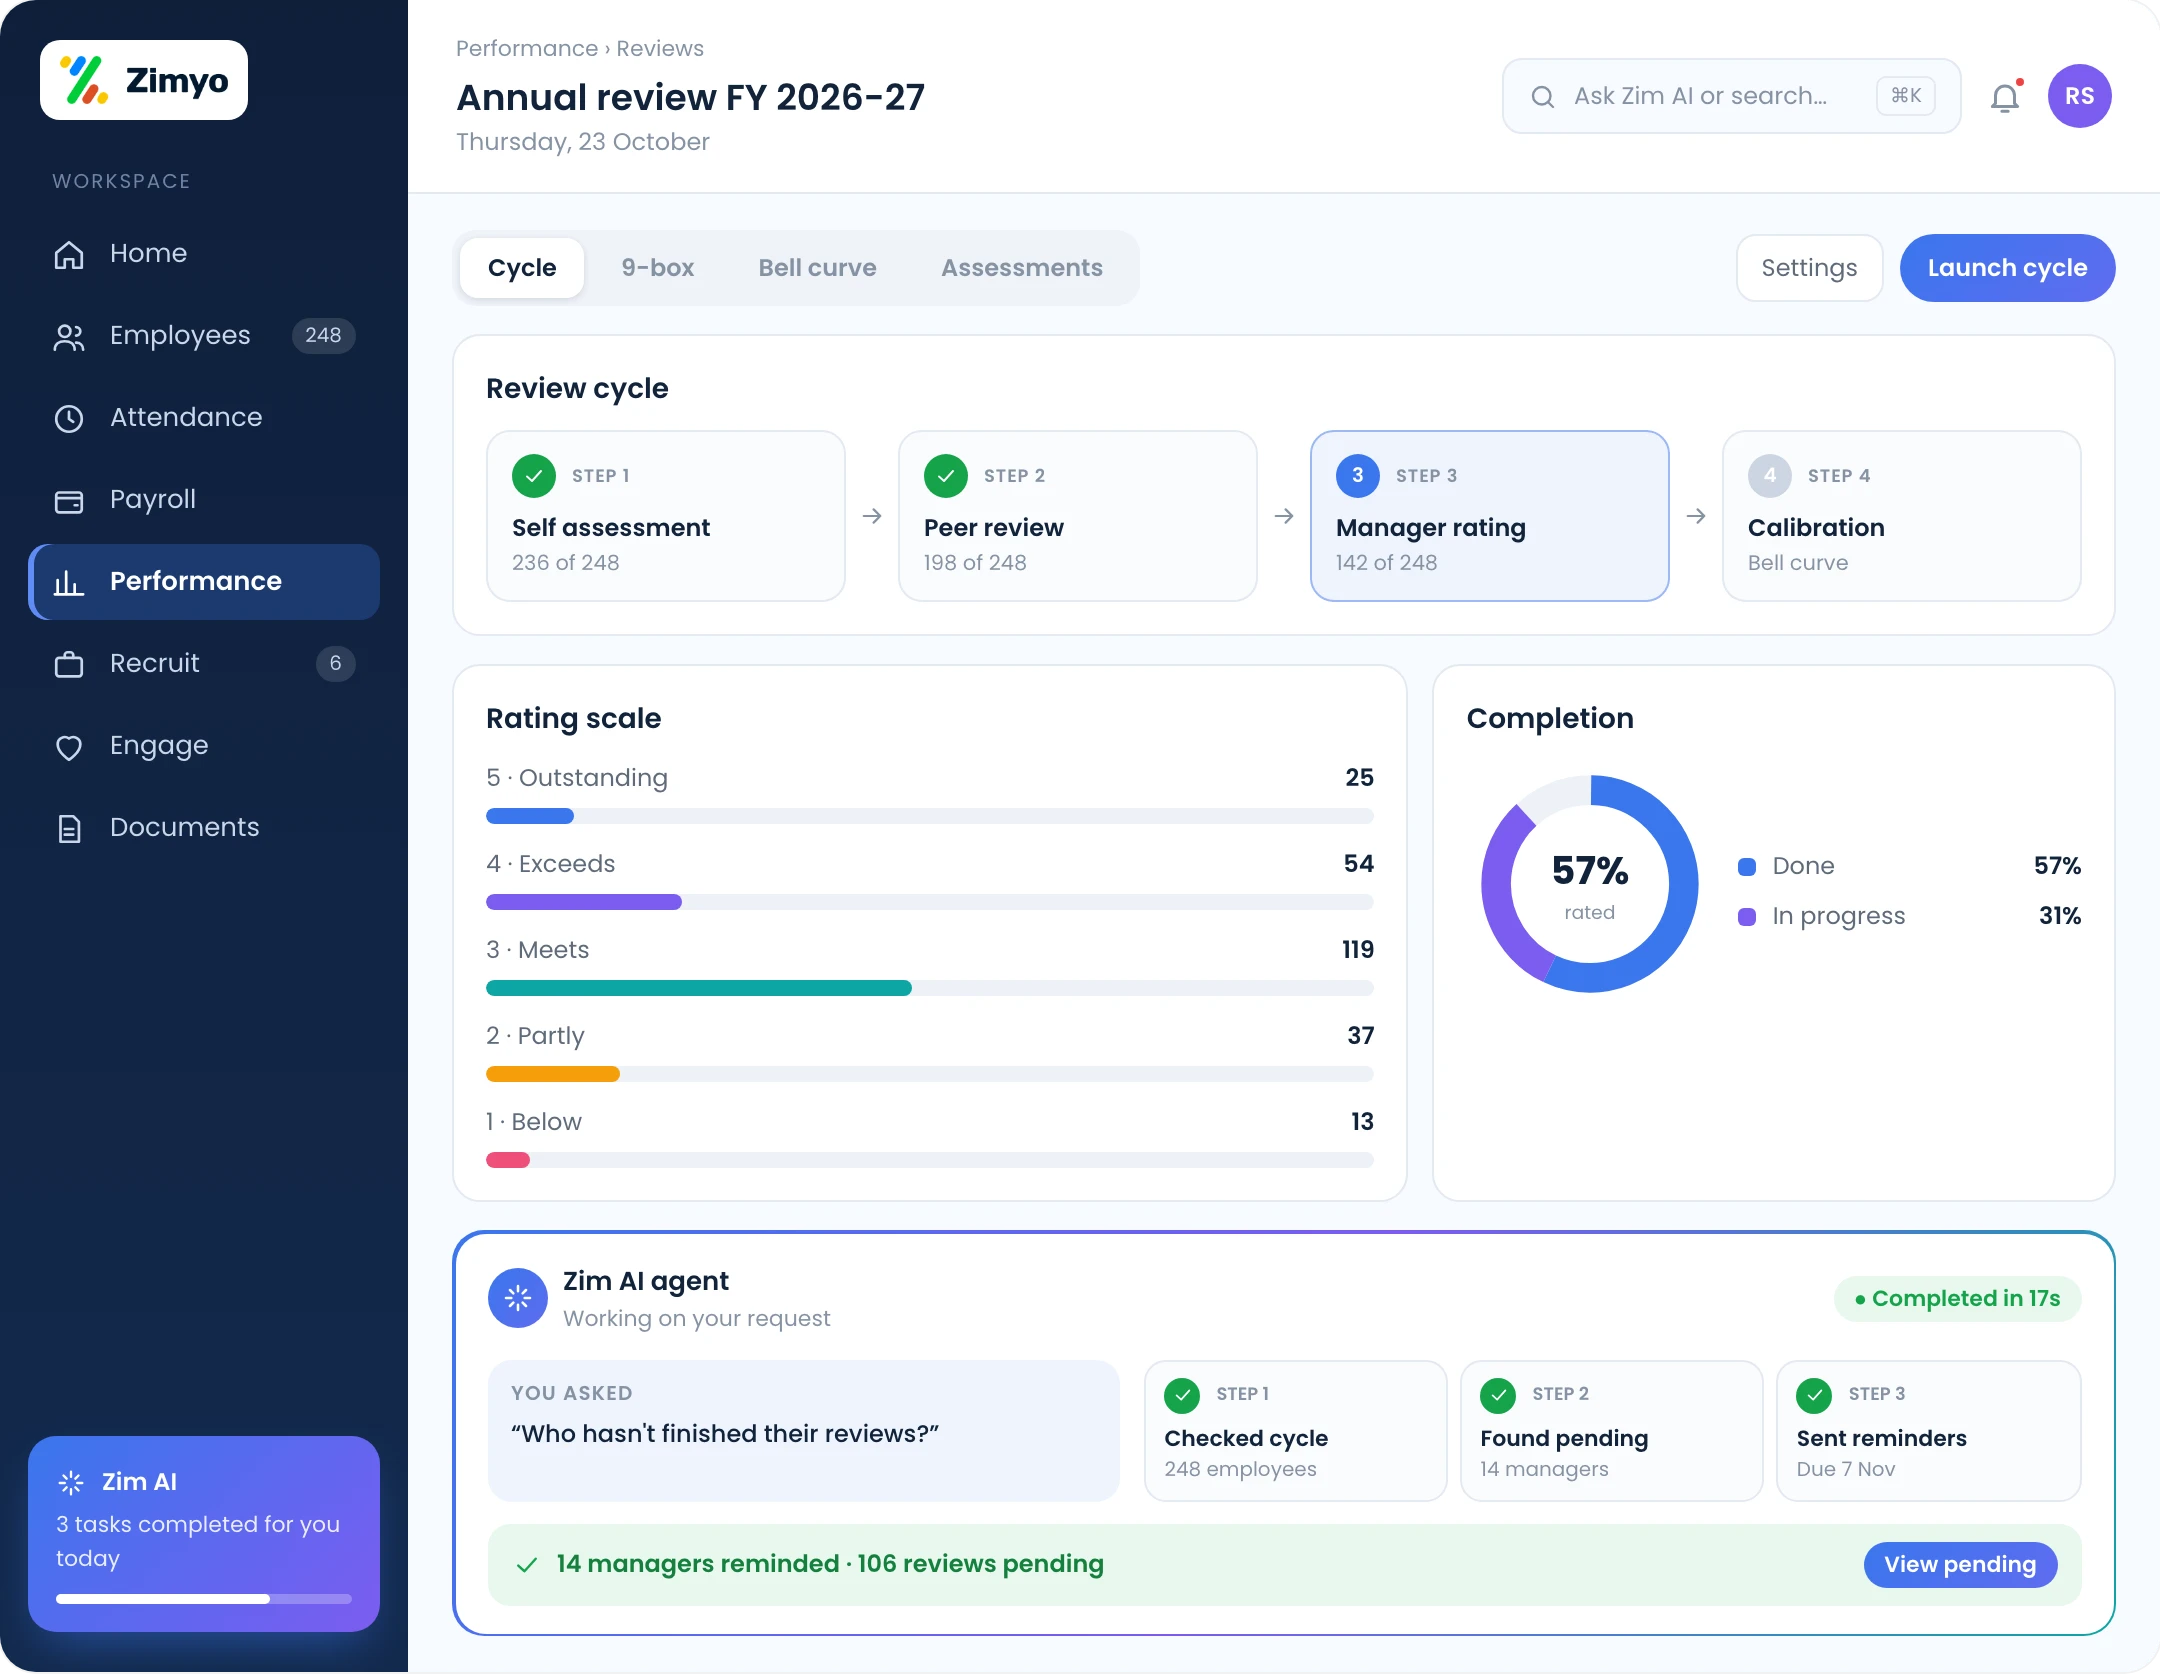This screenshot has height=1674, width=2160.
Task: Click the Manager rating step 3 badge
Action: 1358,476
